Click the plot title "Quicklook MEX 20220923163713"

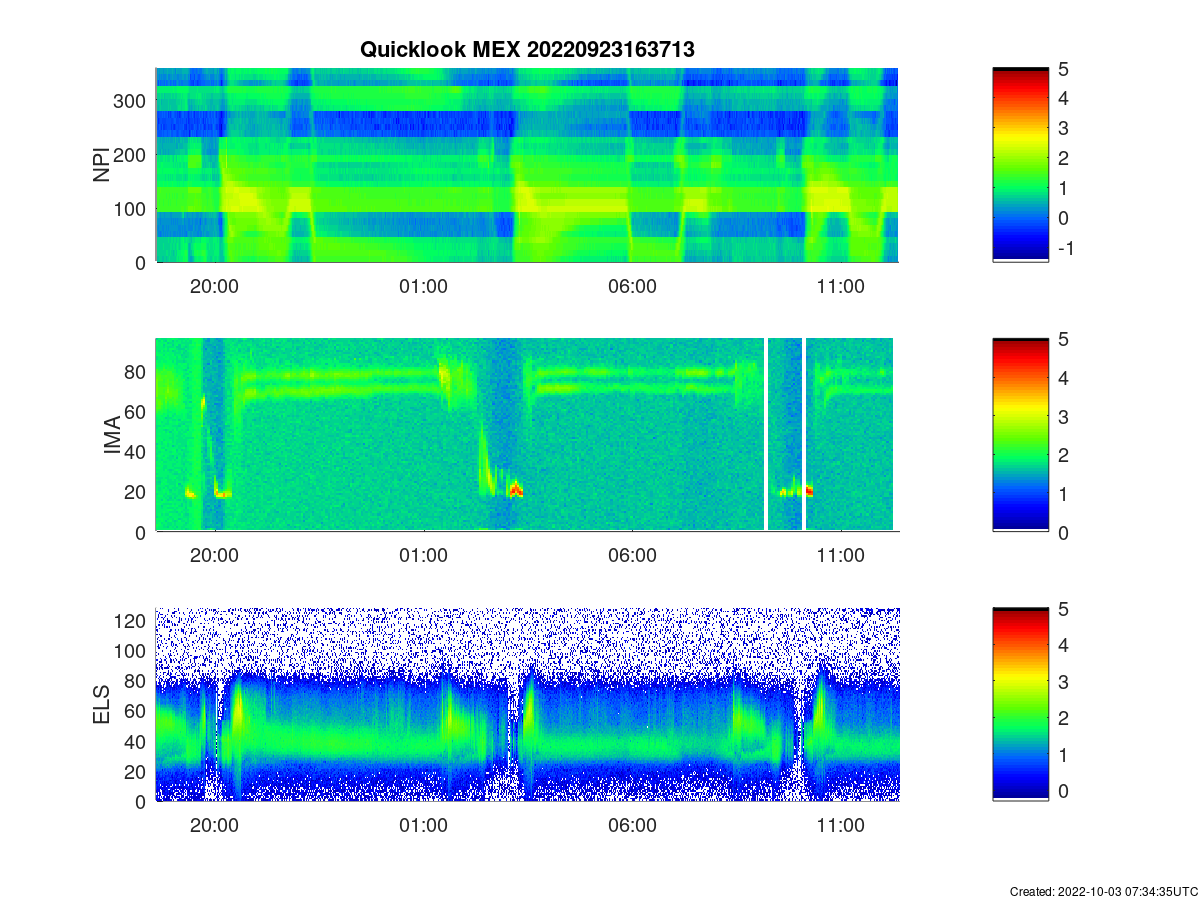[527, 50]
